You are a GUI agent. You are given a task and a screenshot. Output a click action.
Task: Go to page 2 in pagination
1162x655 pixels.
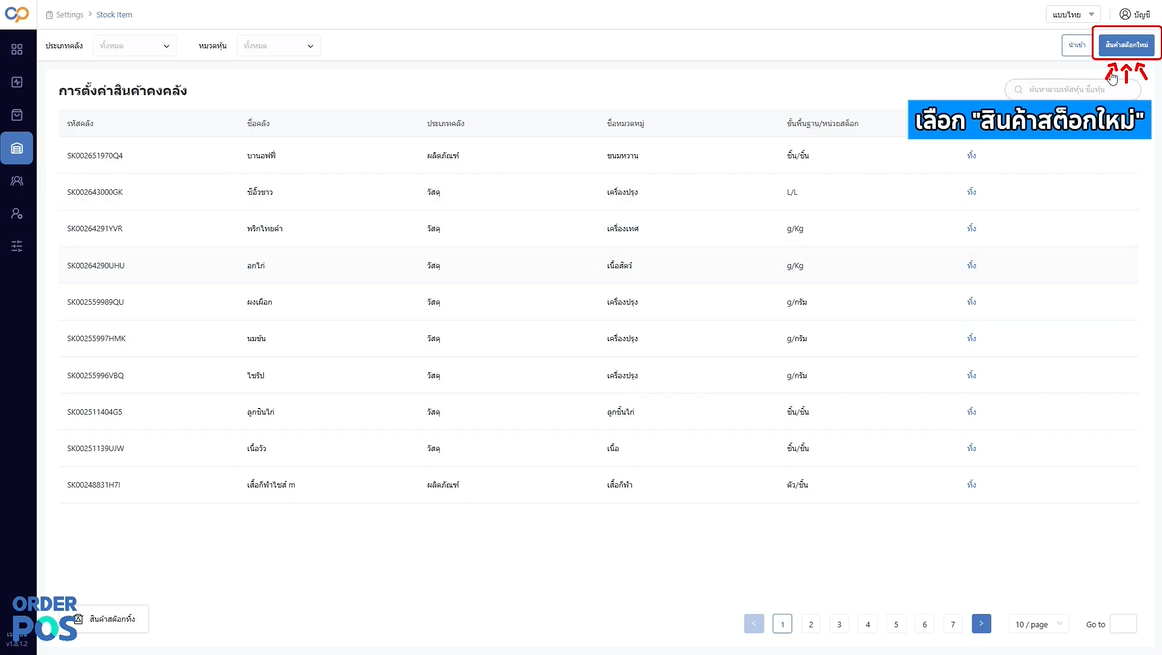[811, 624]
